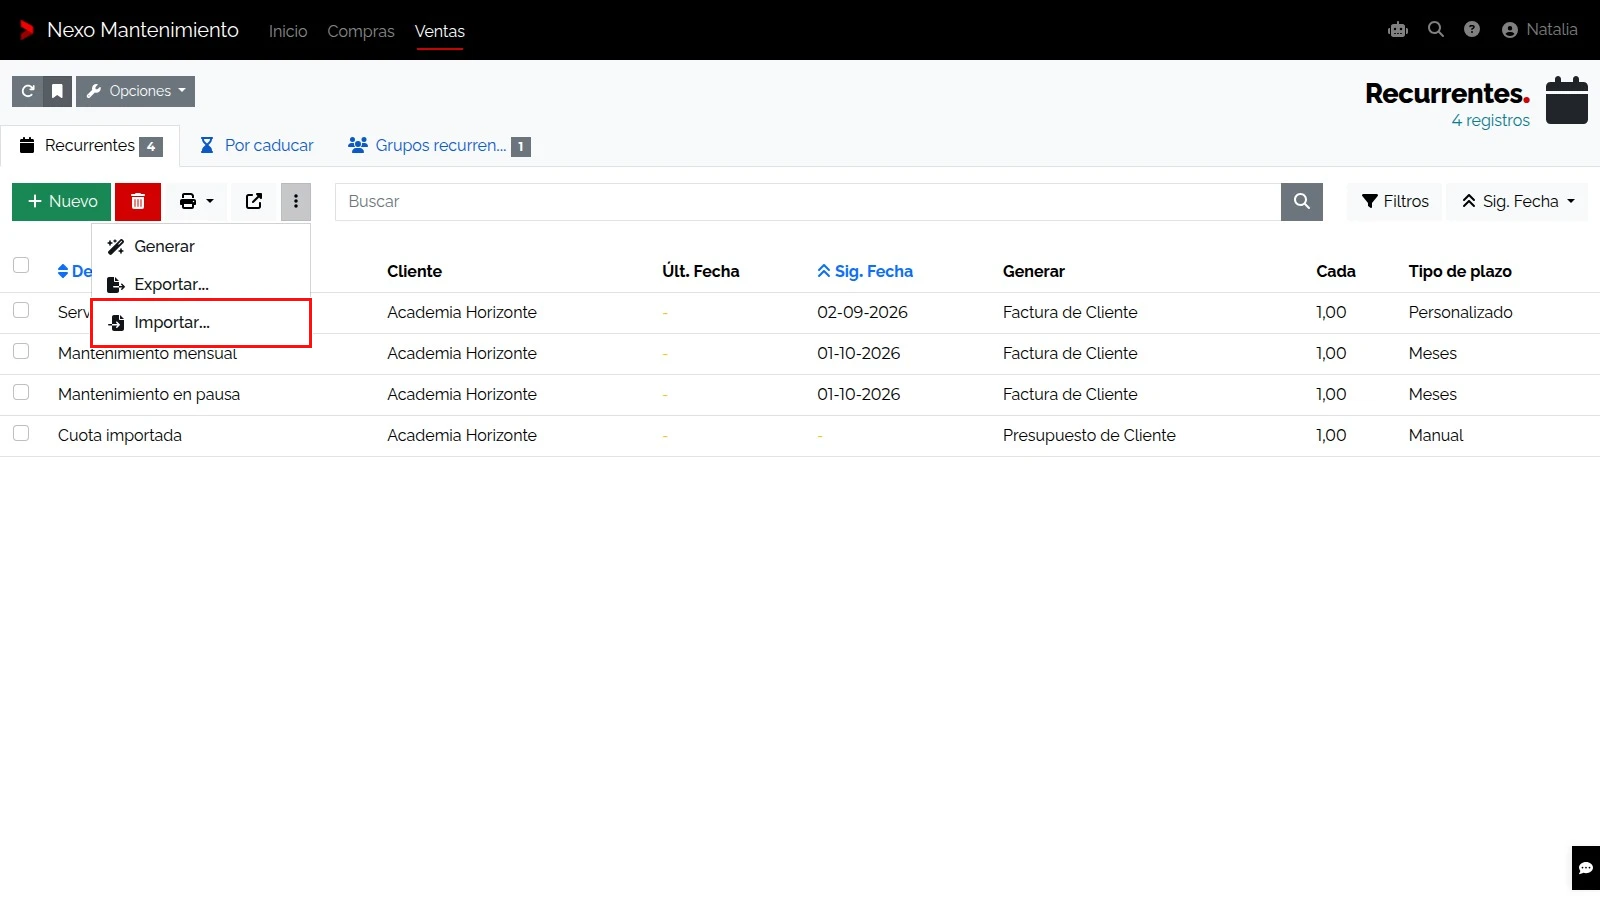The height and width of the screenshot is (900, 1600).
Task: Open the Filtros button
Action: (1395, 202)
